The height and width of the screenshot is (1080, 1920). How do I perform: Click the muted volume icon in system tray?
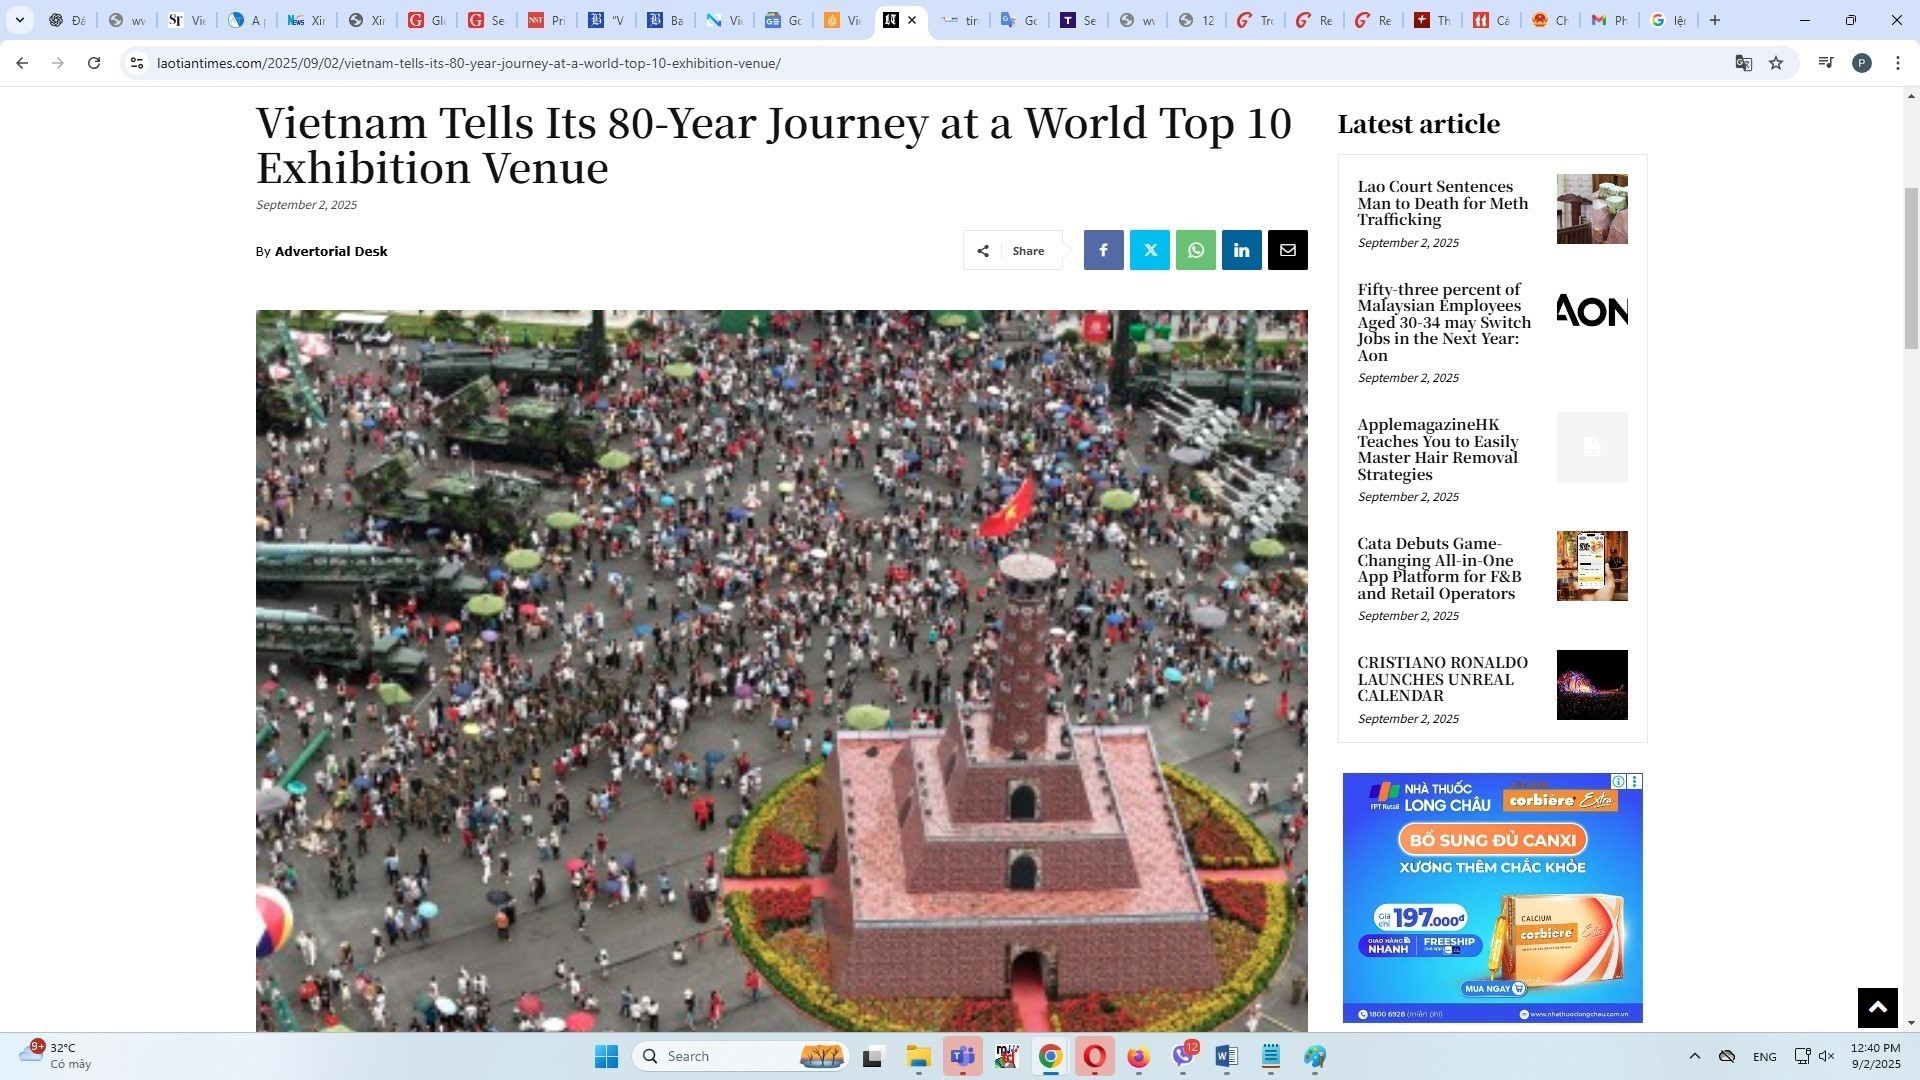tap(1826, 1056)
